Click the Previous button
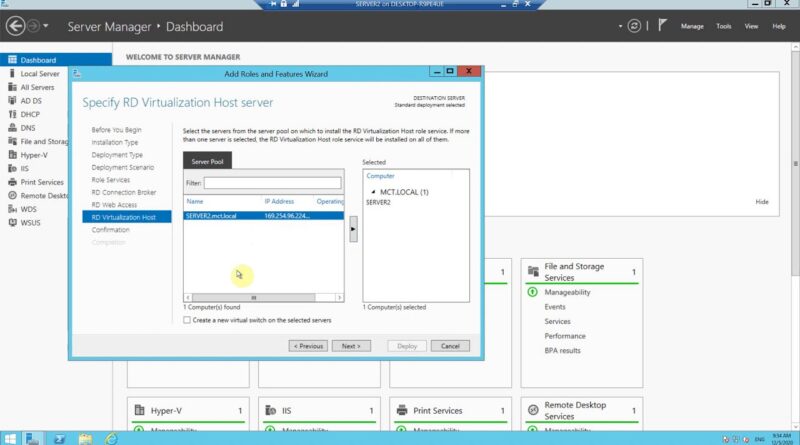 (308, 346)
